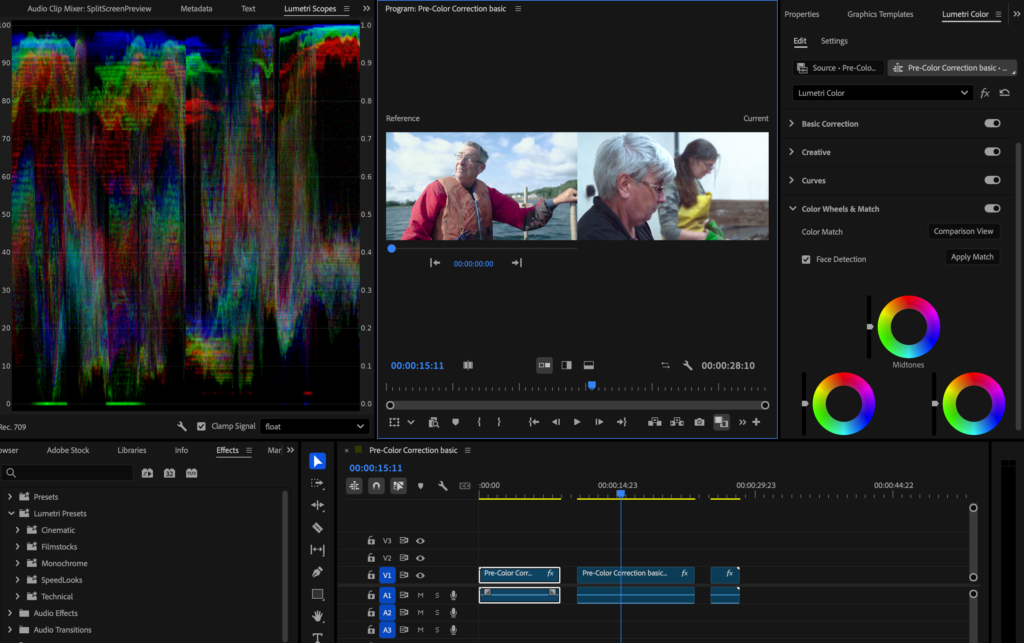
Task: Click the Midtones color wheel
Action: 908,326
